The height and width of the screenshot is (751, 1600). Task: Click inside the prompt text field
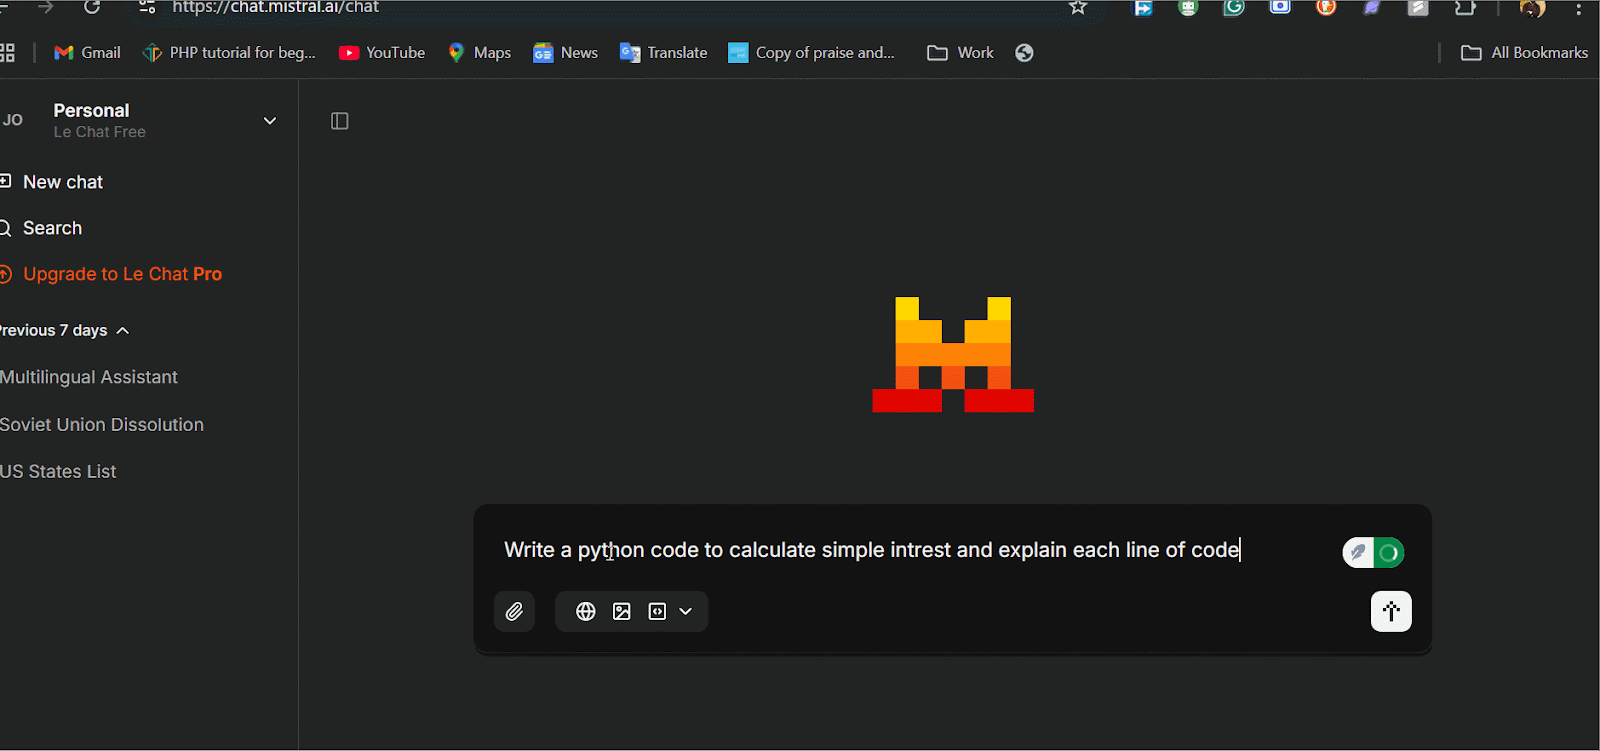click(x=871, y=550)
